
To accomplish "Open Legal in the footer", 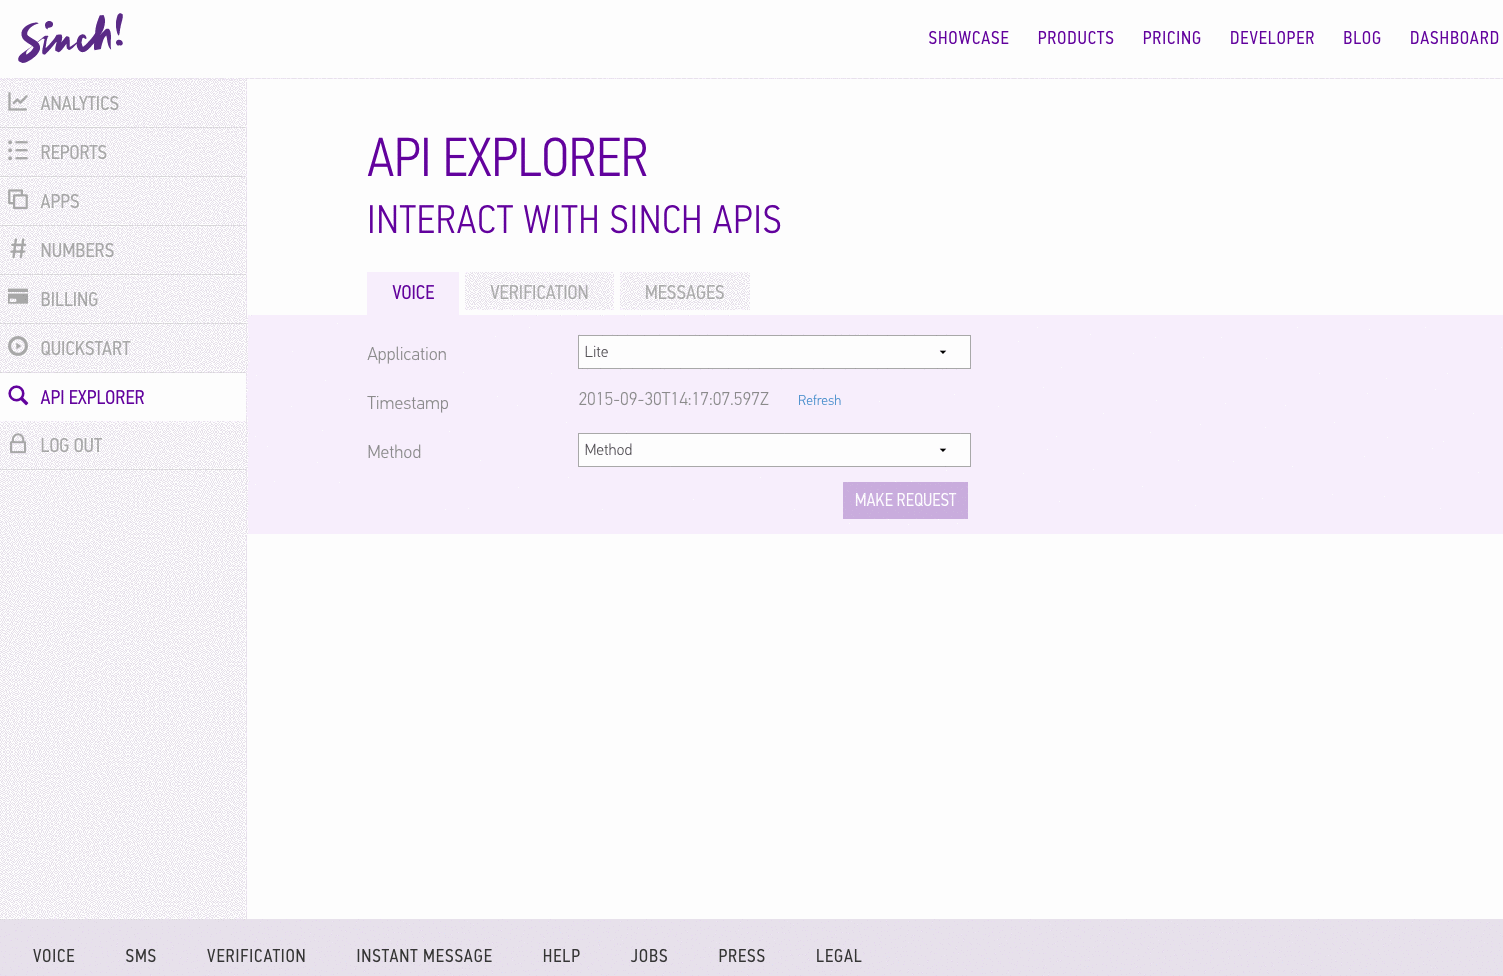I will 838,956.
